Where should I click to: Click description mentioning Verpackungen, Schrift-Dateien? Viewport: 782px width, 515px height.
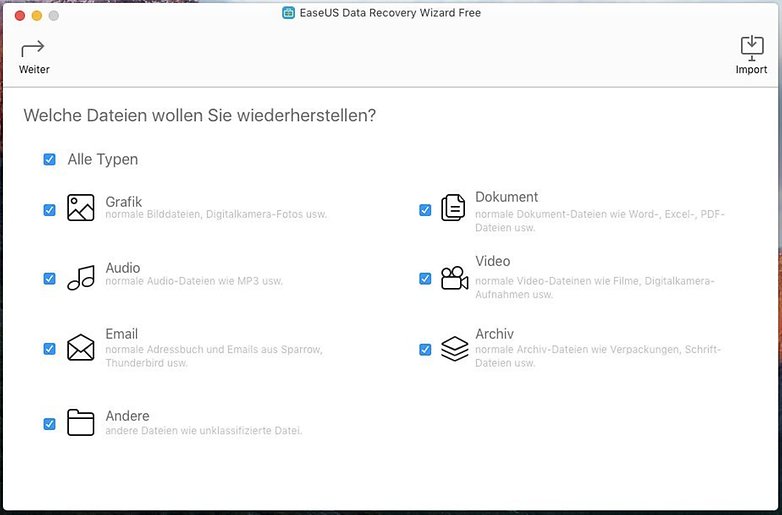tap(598, 356)
